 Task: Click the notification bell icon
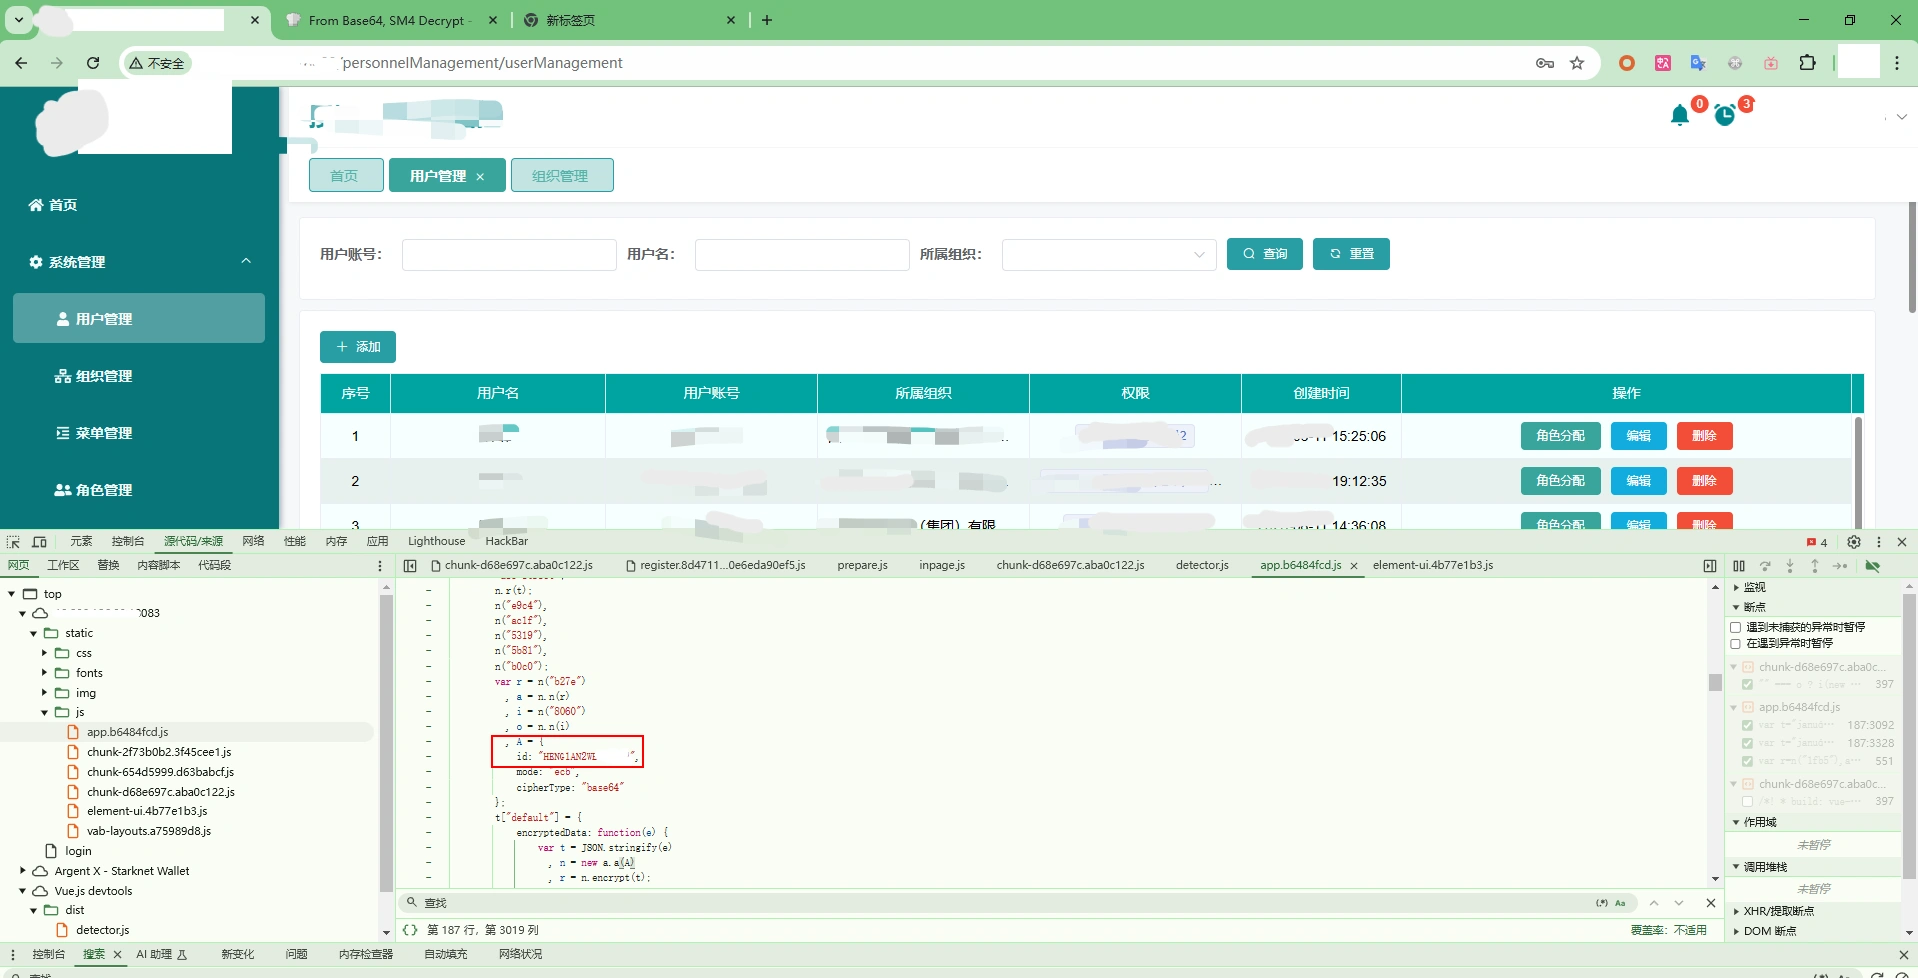pyautogui.click(x=1679, y=116)
